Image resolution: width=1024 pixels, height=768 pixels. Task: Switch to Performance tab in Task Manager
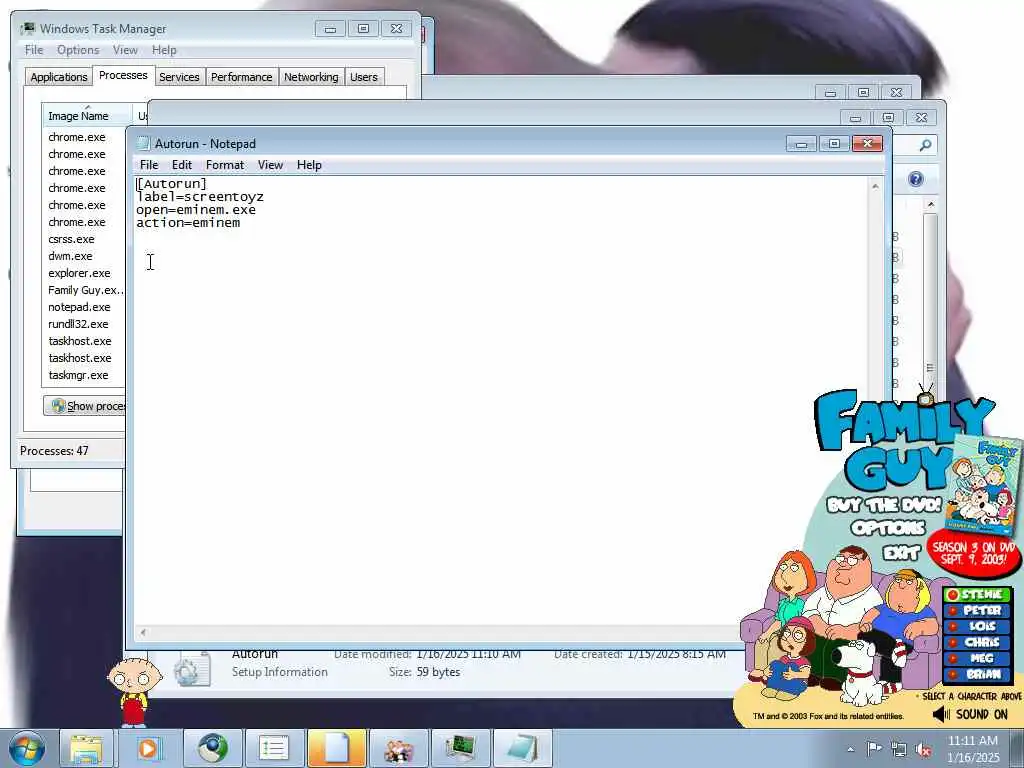click(241, 77)
